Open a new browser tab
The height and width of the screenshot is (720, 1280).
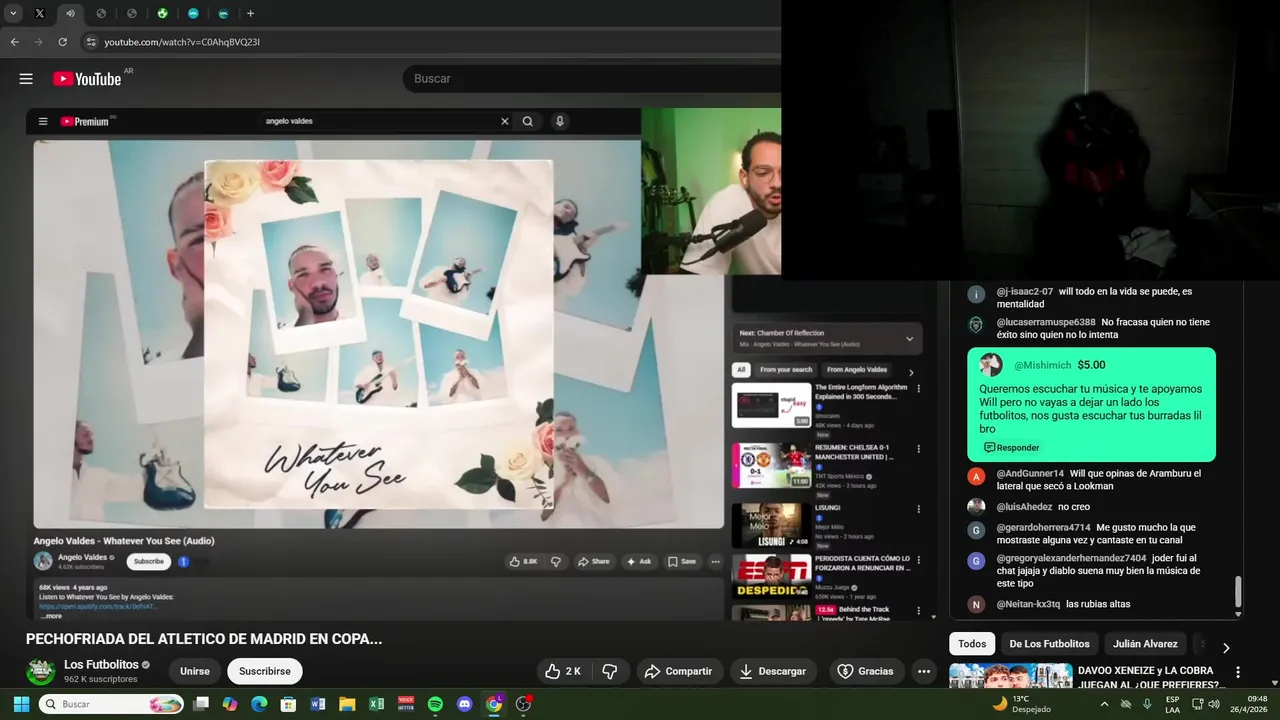(250, 14)
